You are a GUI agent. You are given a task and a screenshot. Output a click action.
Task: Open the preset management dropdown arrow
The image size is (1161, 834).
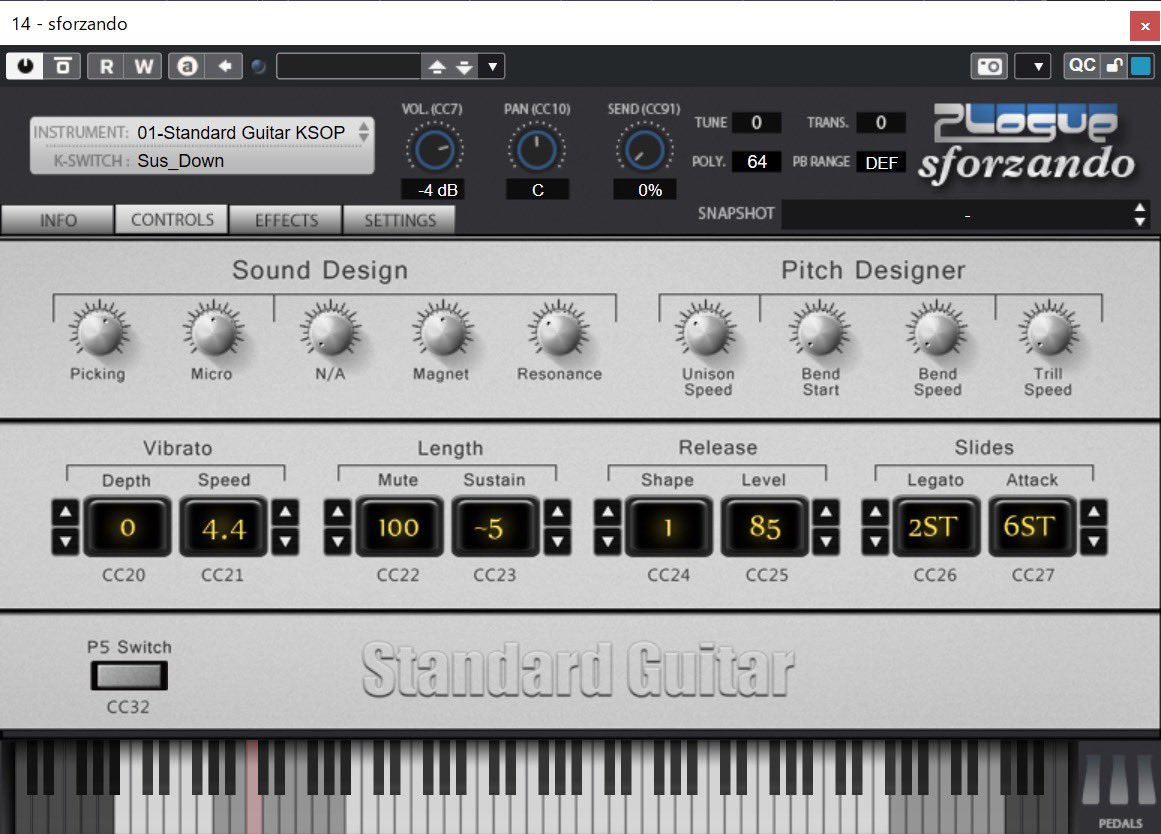pyautogui.click(x=492, y=67)
